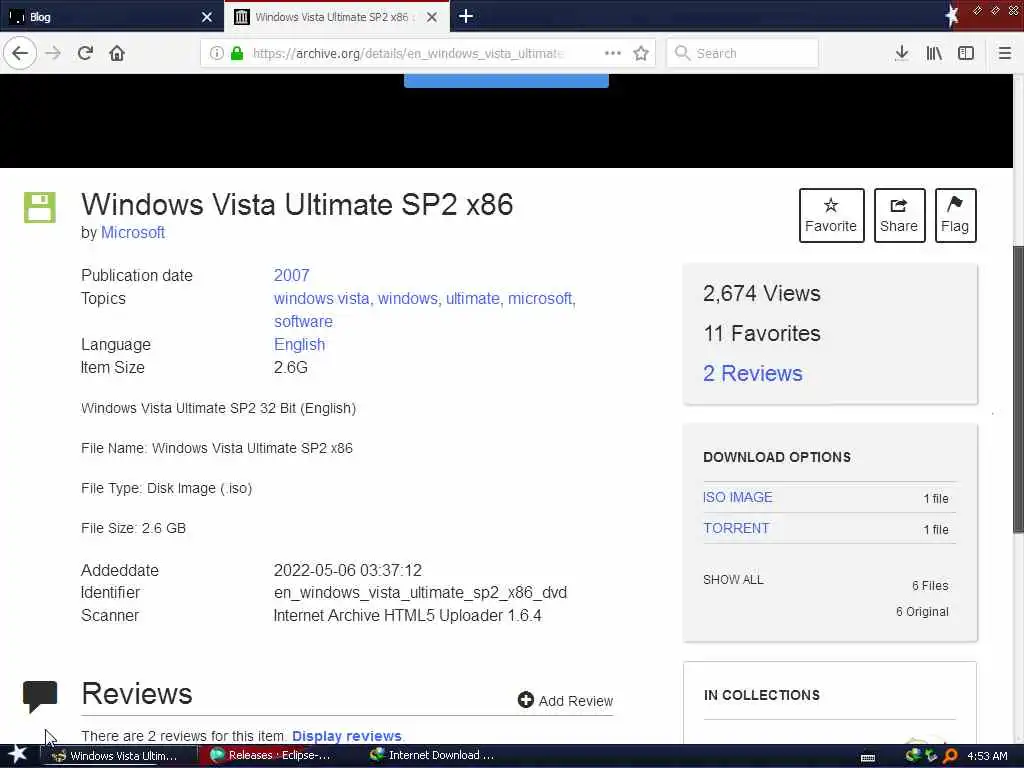
Task: Open the downloads panel arrow
Action: [902, 53]
